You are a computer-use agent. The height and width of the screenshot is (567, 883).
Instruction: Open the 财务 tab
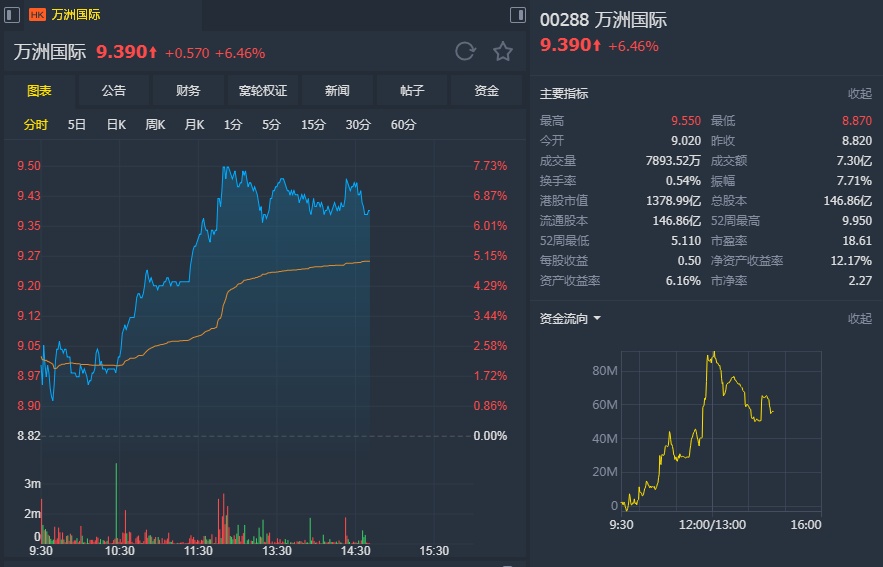188,90
